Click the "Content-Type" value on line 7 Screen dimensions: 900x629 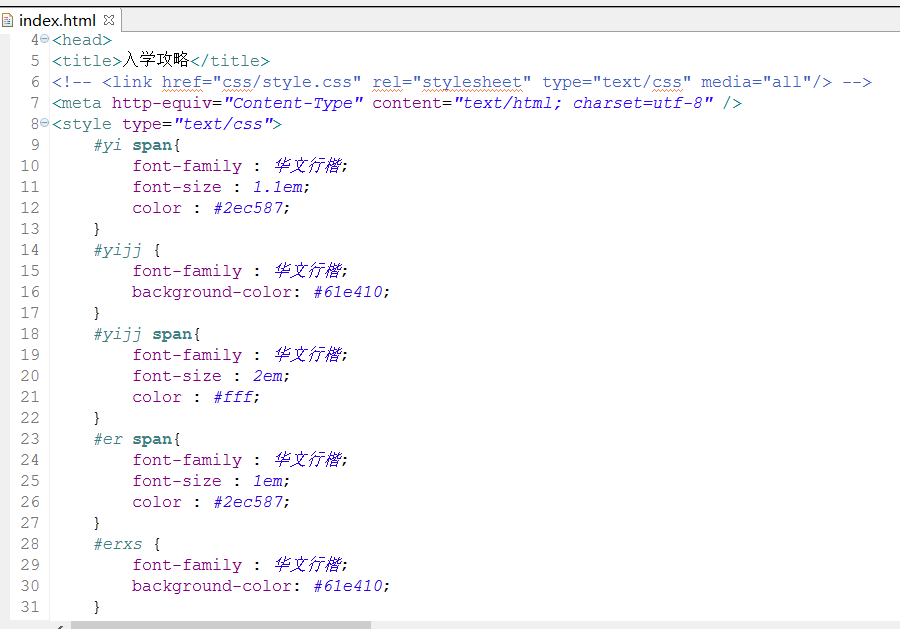[294, 103]
